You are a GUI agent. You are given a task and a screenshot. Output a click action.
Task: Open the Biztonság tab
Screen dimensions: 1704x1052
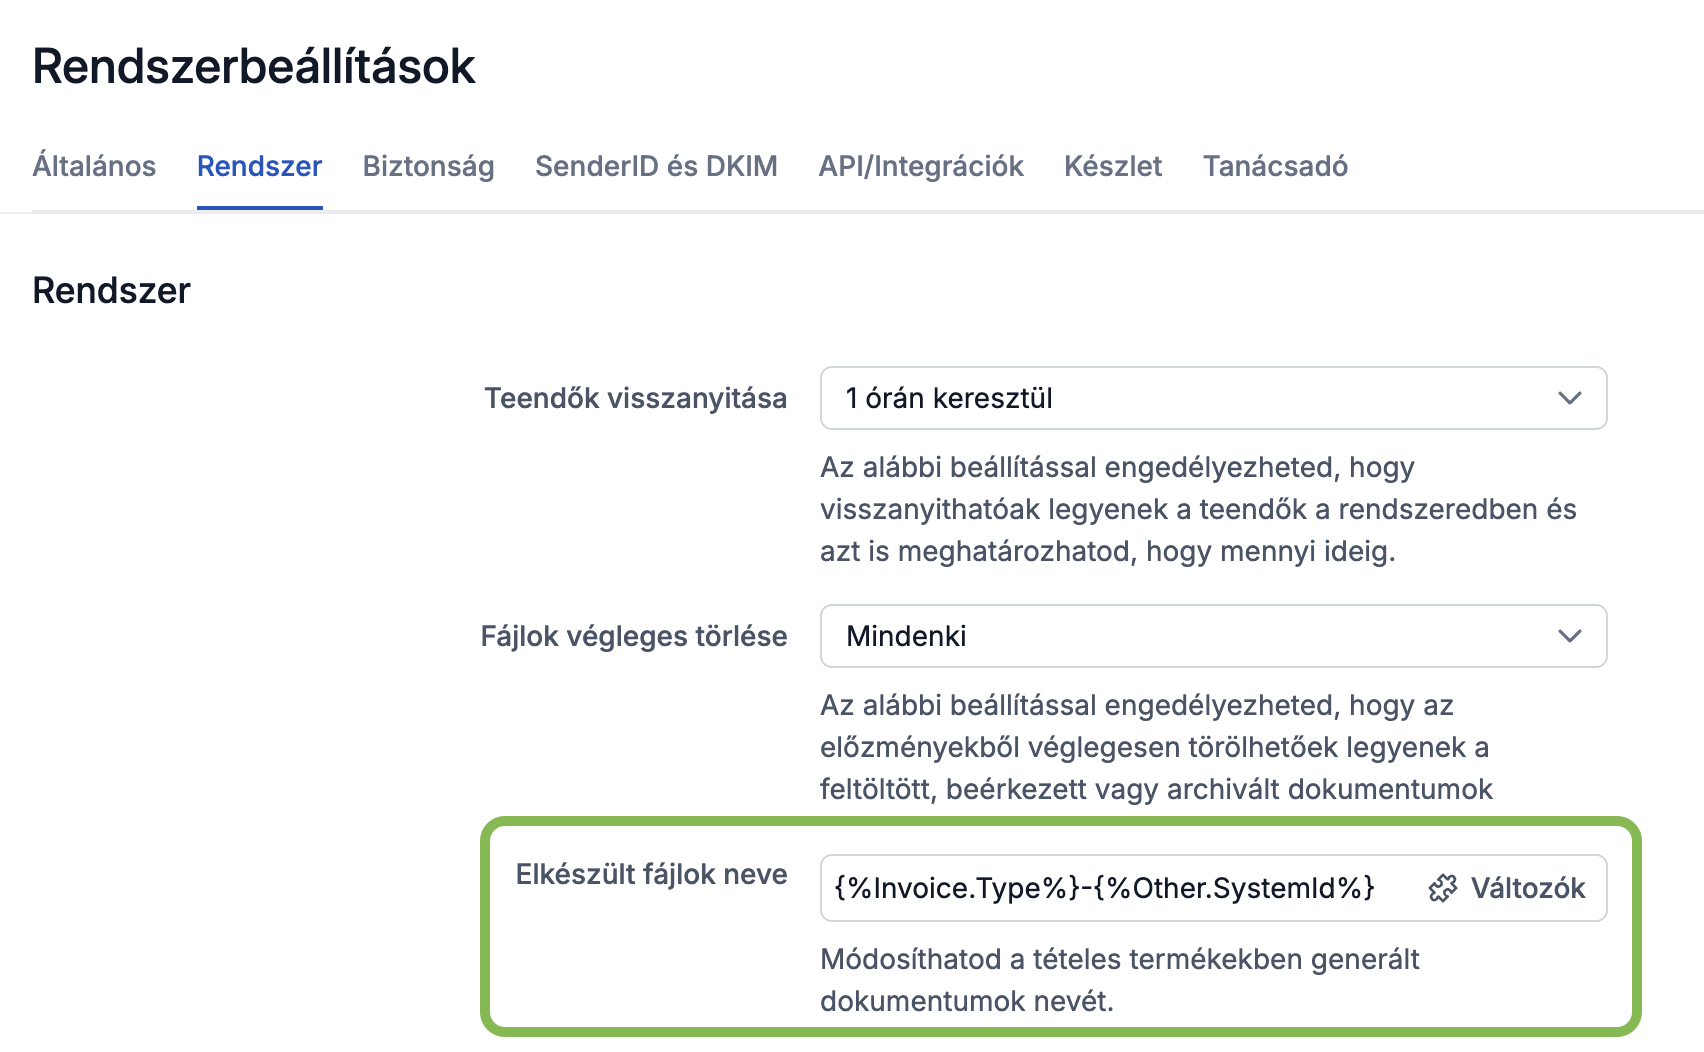pyautogui.click(x=428, y=166)
